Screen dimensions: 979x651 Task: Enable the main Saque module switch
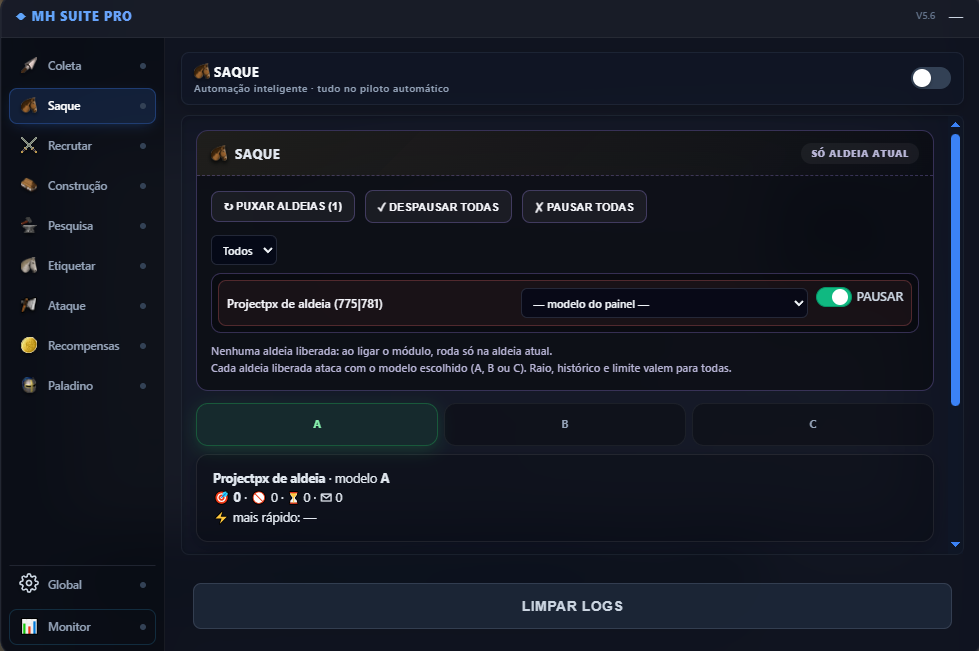tap(930, 78)
